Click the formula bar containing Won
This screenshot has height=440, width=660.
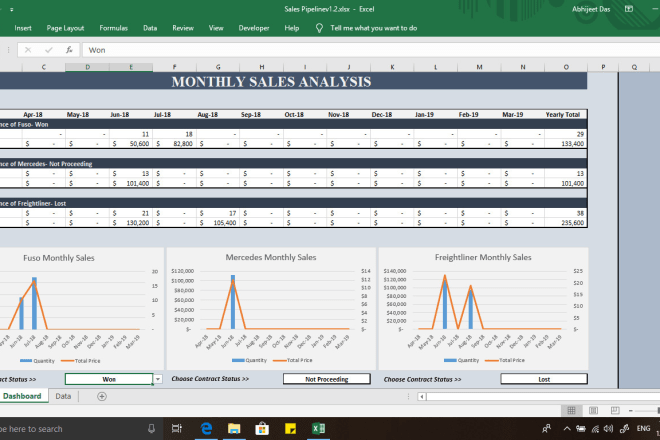[x=370, y=50]
